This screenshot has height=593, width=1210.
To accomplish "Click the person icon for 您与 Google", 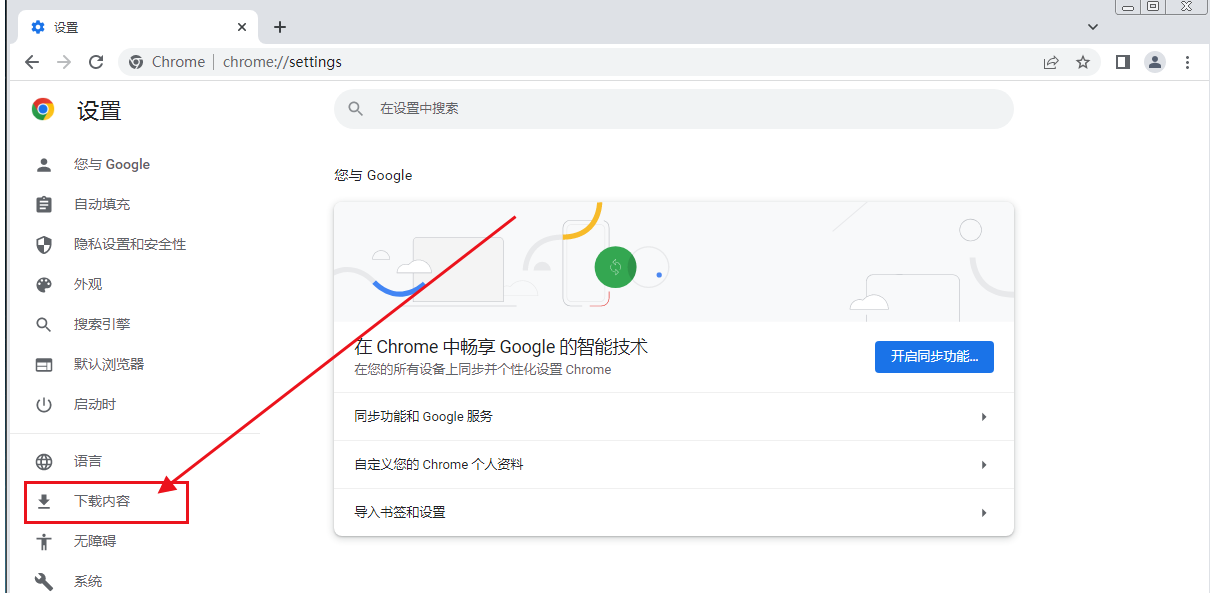I will tap(43, 164).
